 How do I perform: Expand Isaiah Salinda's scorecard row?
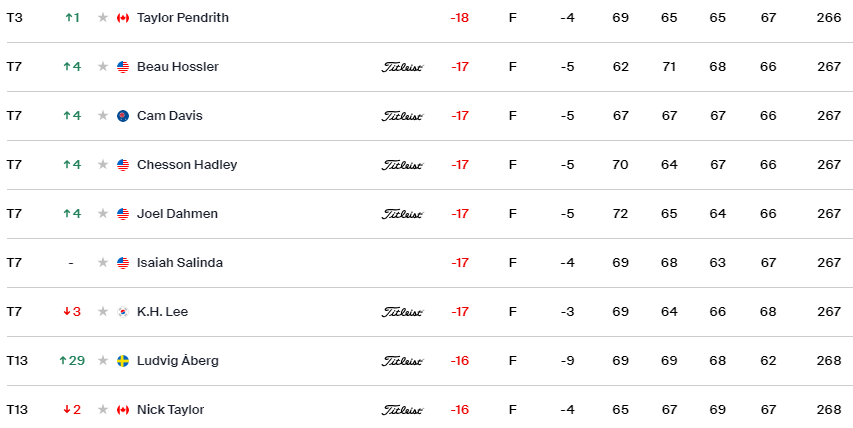click(180, 263)
